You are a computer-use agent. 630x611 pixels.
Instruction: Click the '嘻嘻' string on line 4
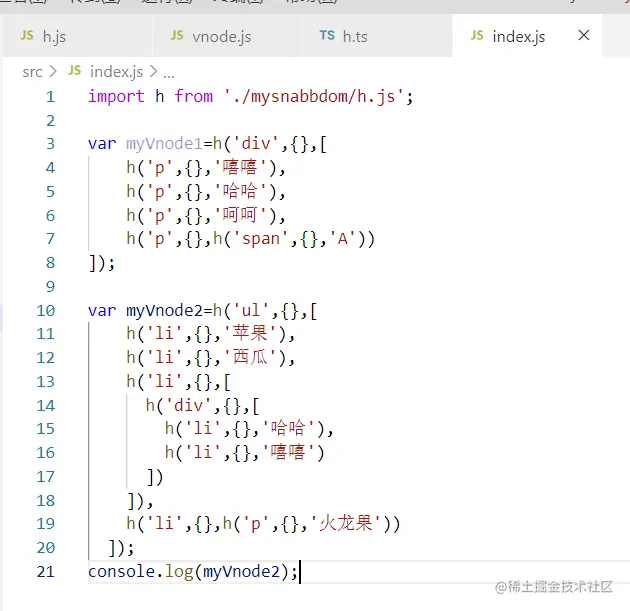click(241, 168)
